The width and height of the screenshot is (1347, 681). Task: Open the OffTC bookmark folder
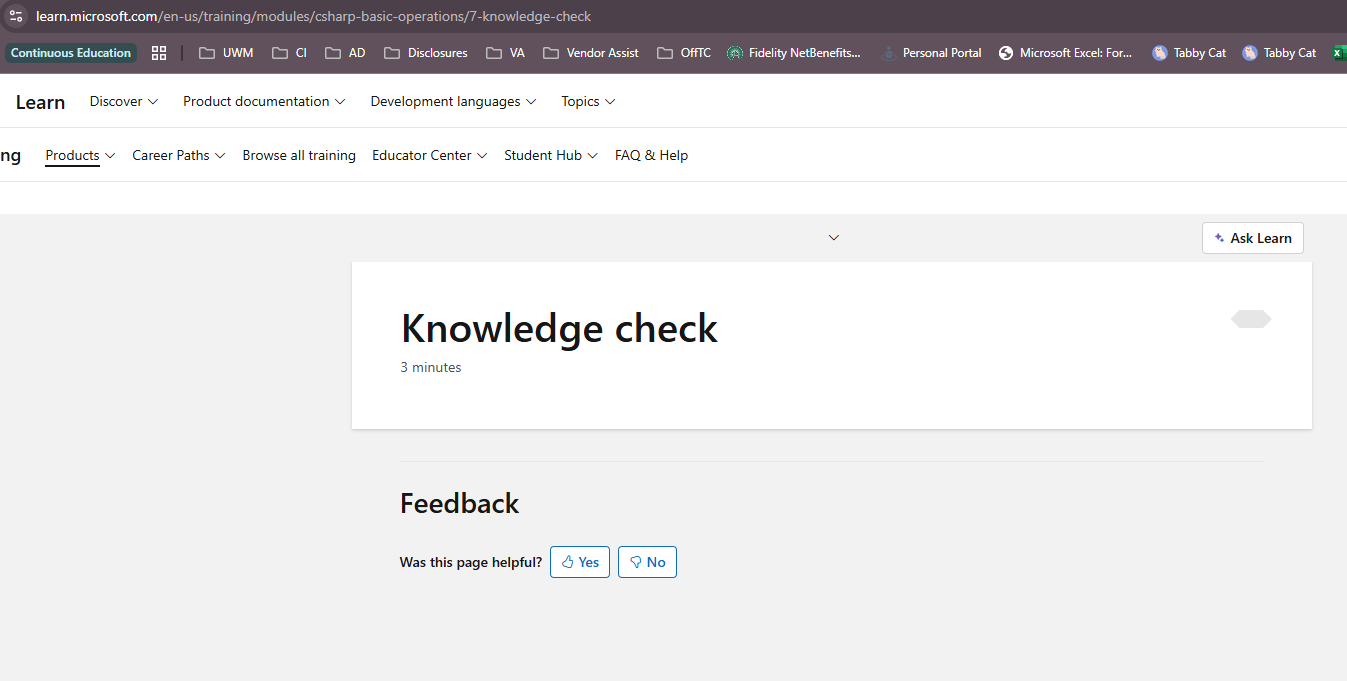click(x=684, y=53)
